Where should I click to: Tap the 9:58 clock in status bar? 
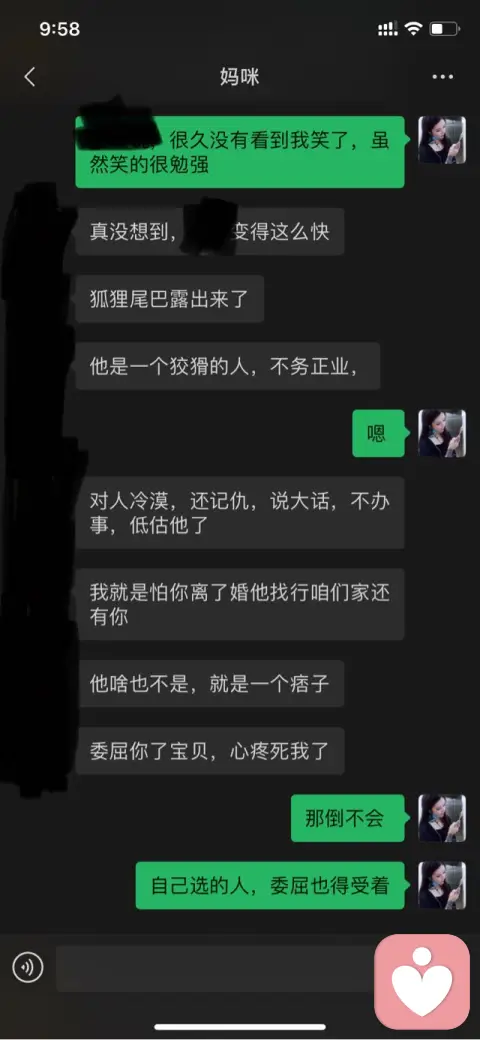point(60,29)
